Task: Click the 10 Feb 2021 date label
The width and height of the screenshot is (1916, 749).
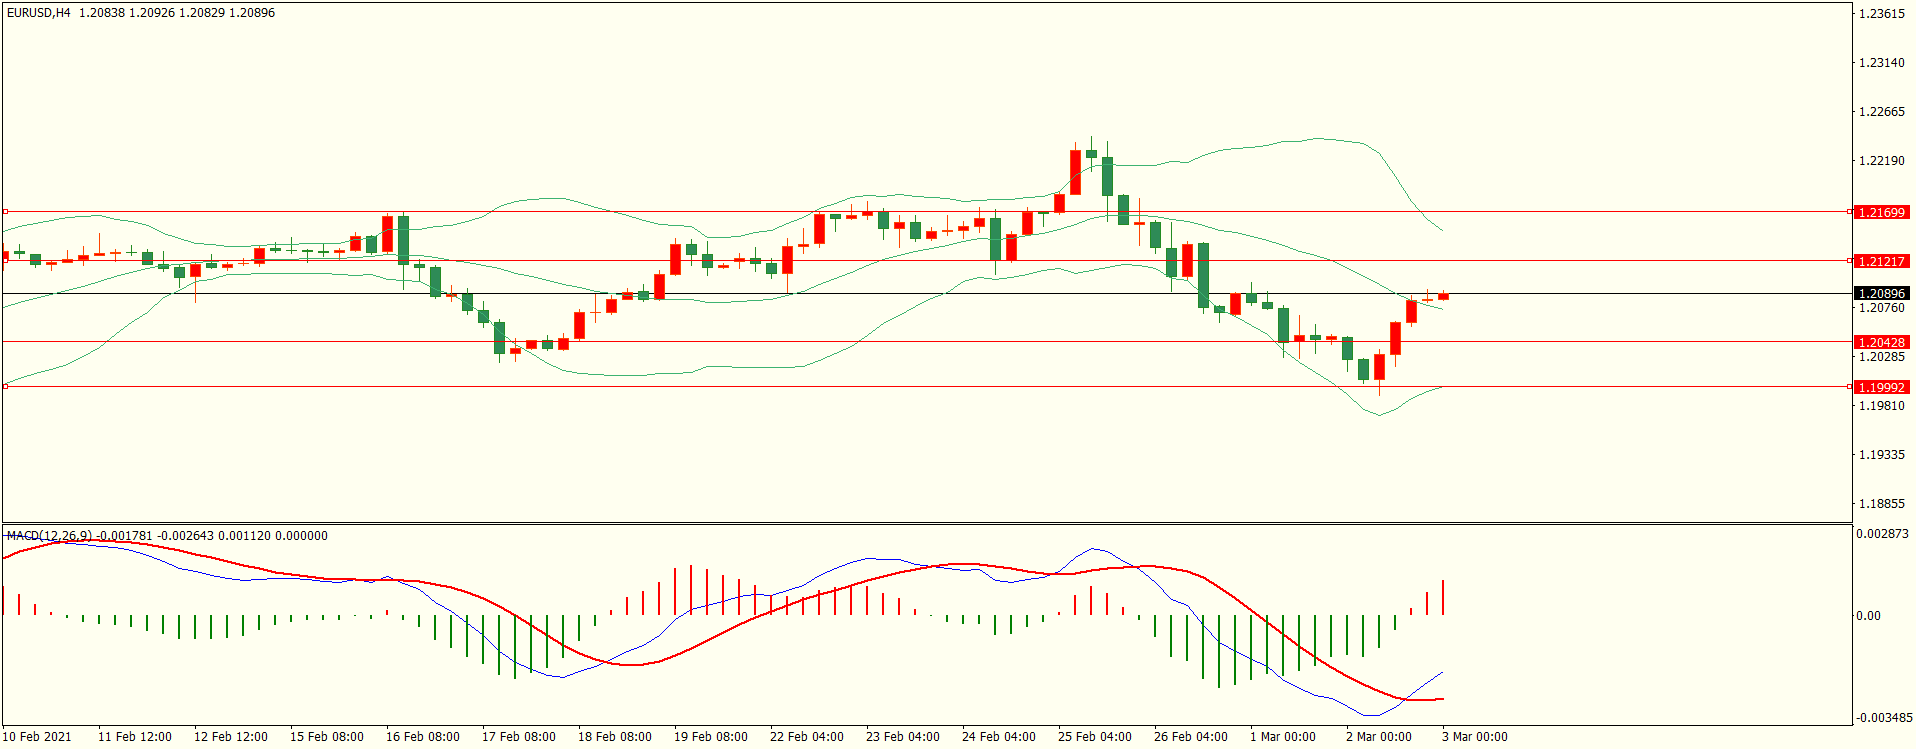Action: [x=37, y=737]
